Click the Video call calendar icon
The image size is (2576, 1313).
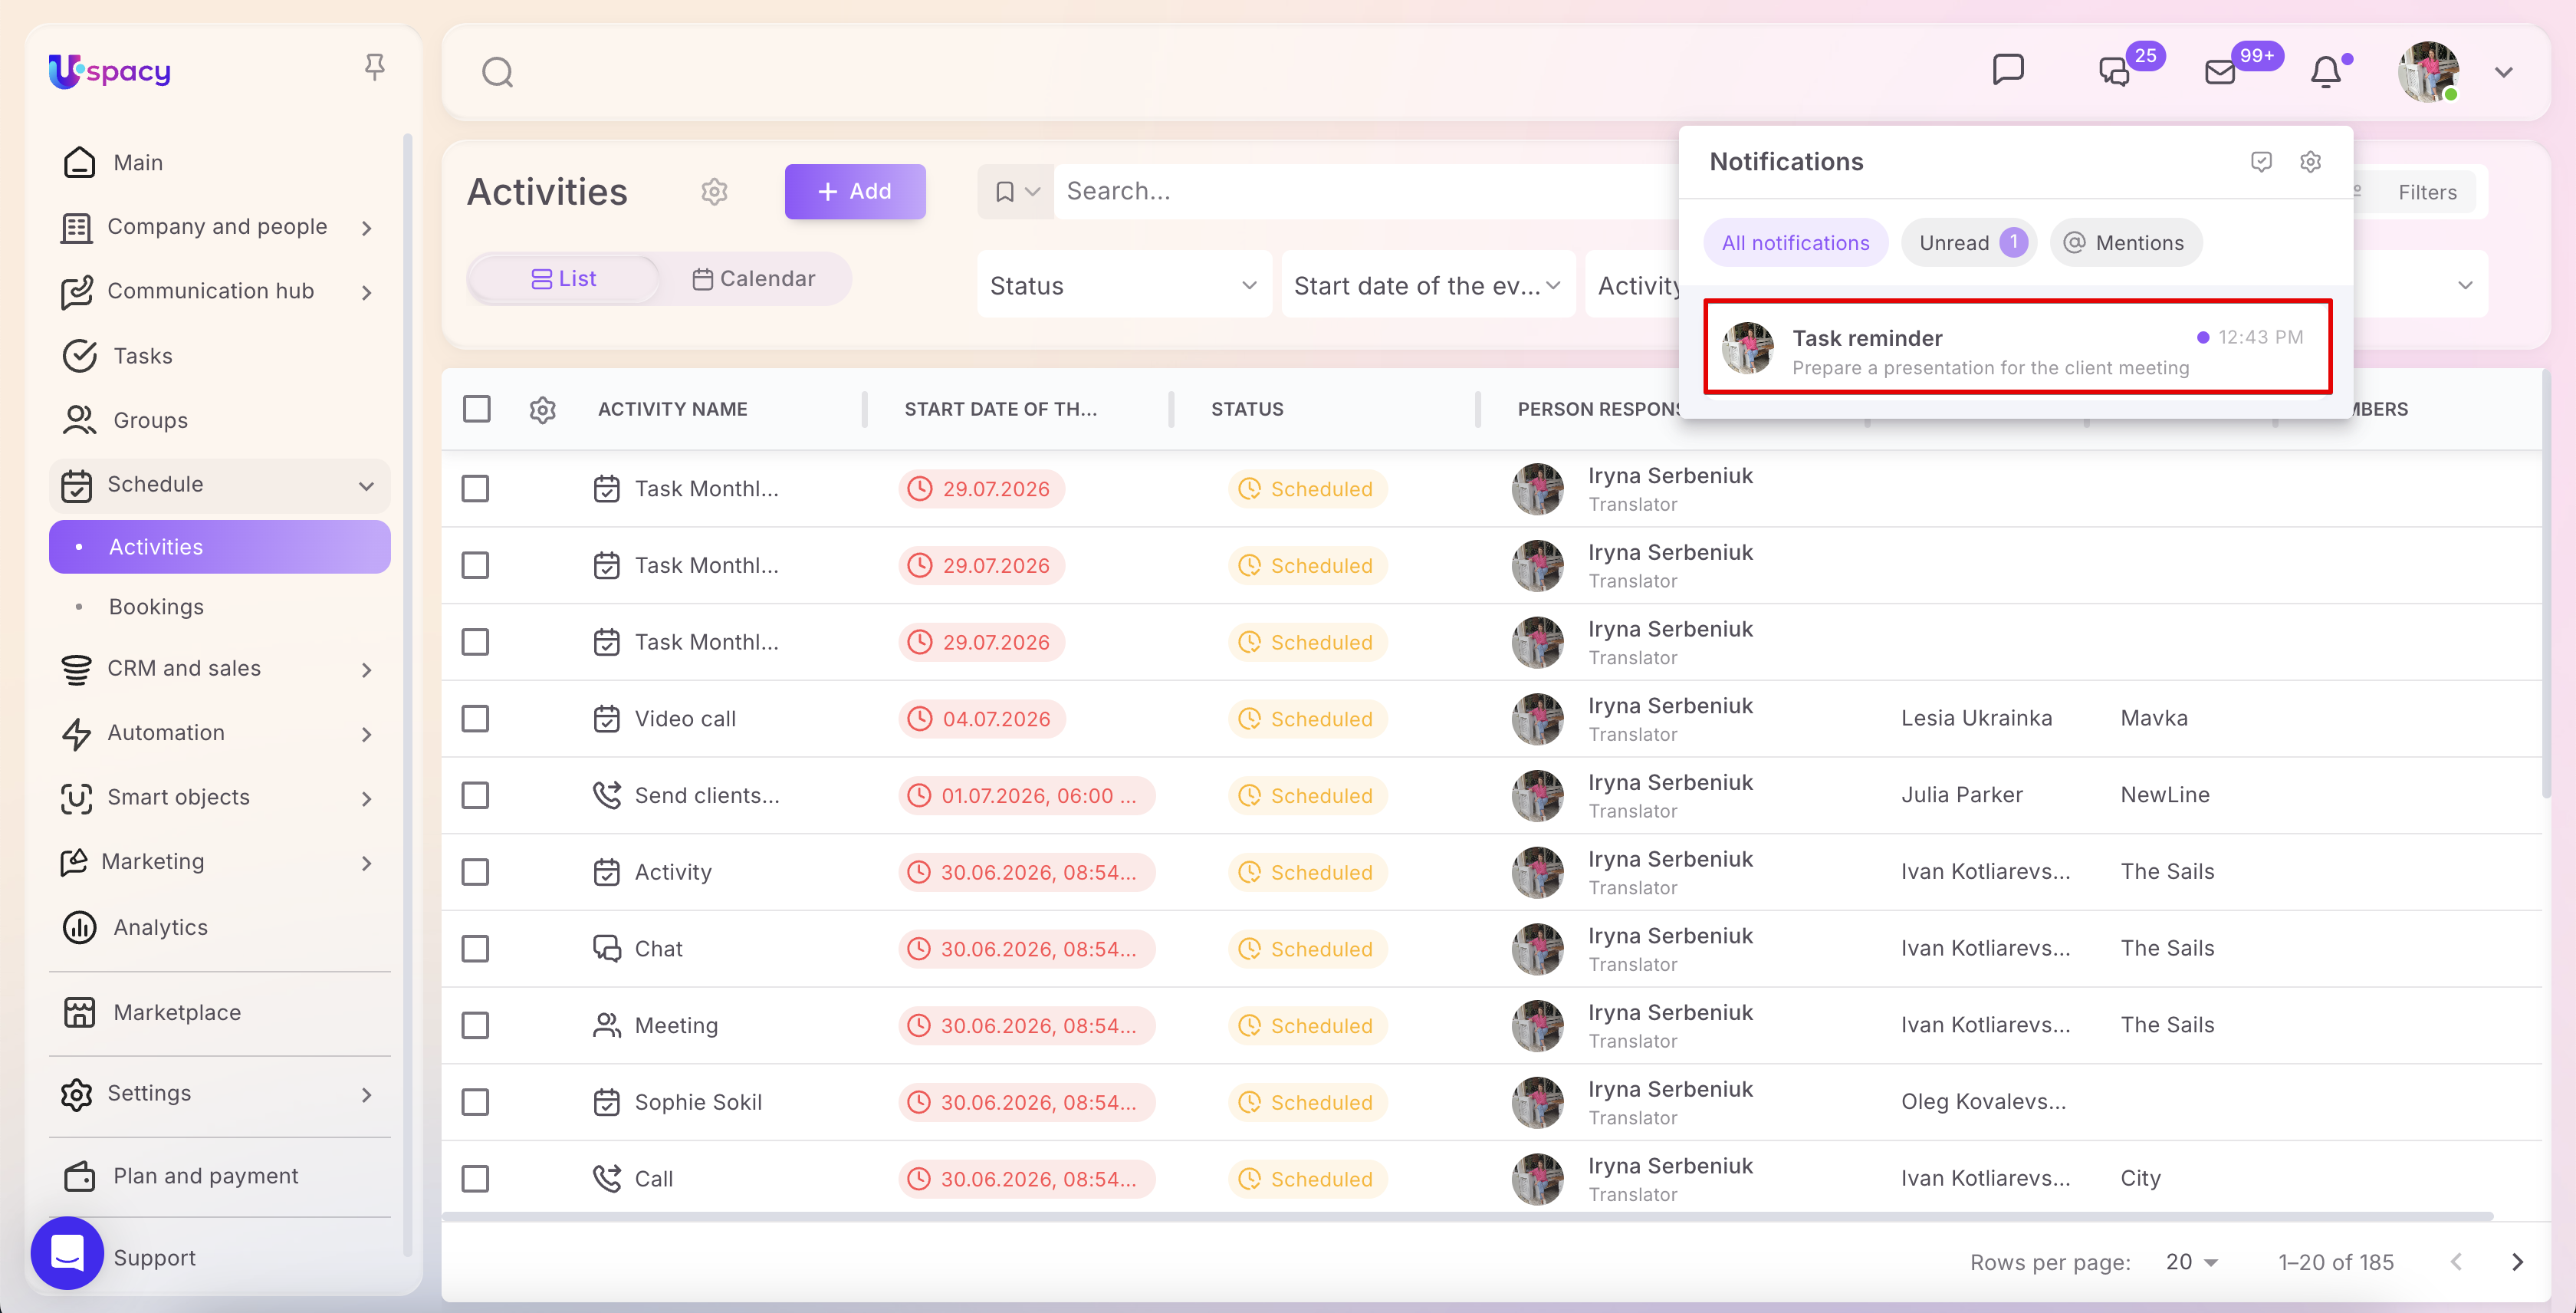[606, 719]
